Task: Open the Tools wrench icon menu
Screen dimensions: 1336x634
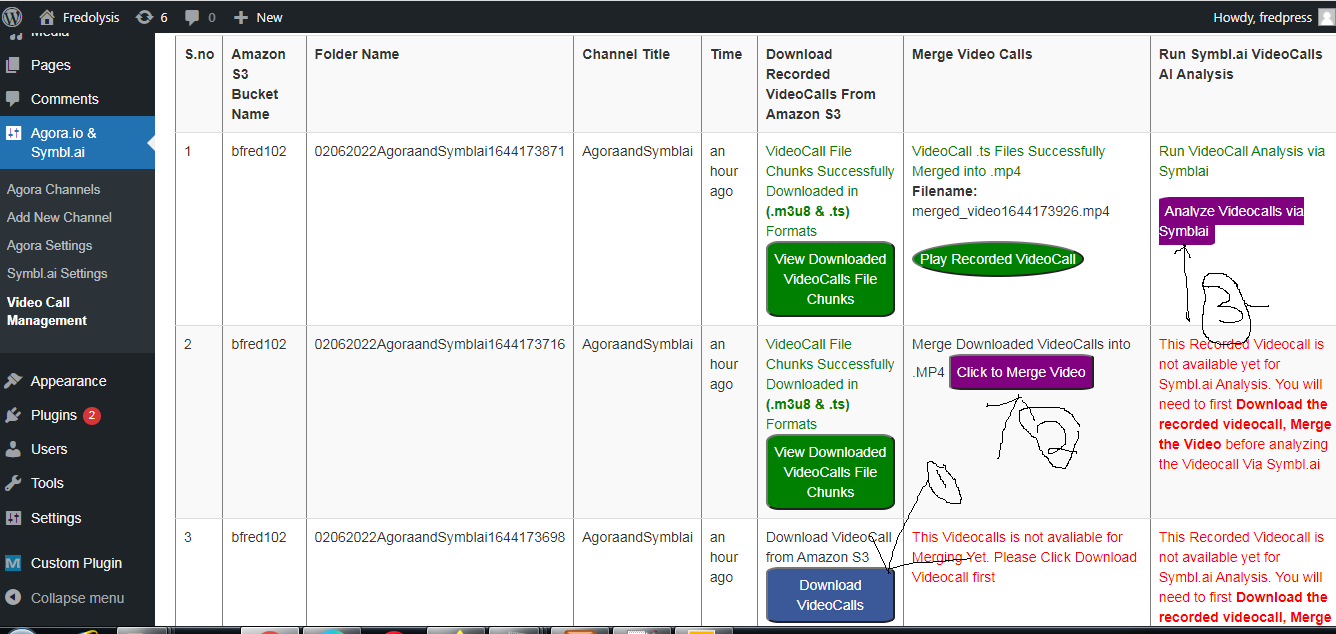Action: [x=13, y=483]
